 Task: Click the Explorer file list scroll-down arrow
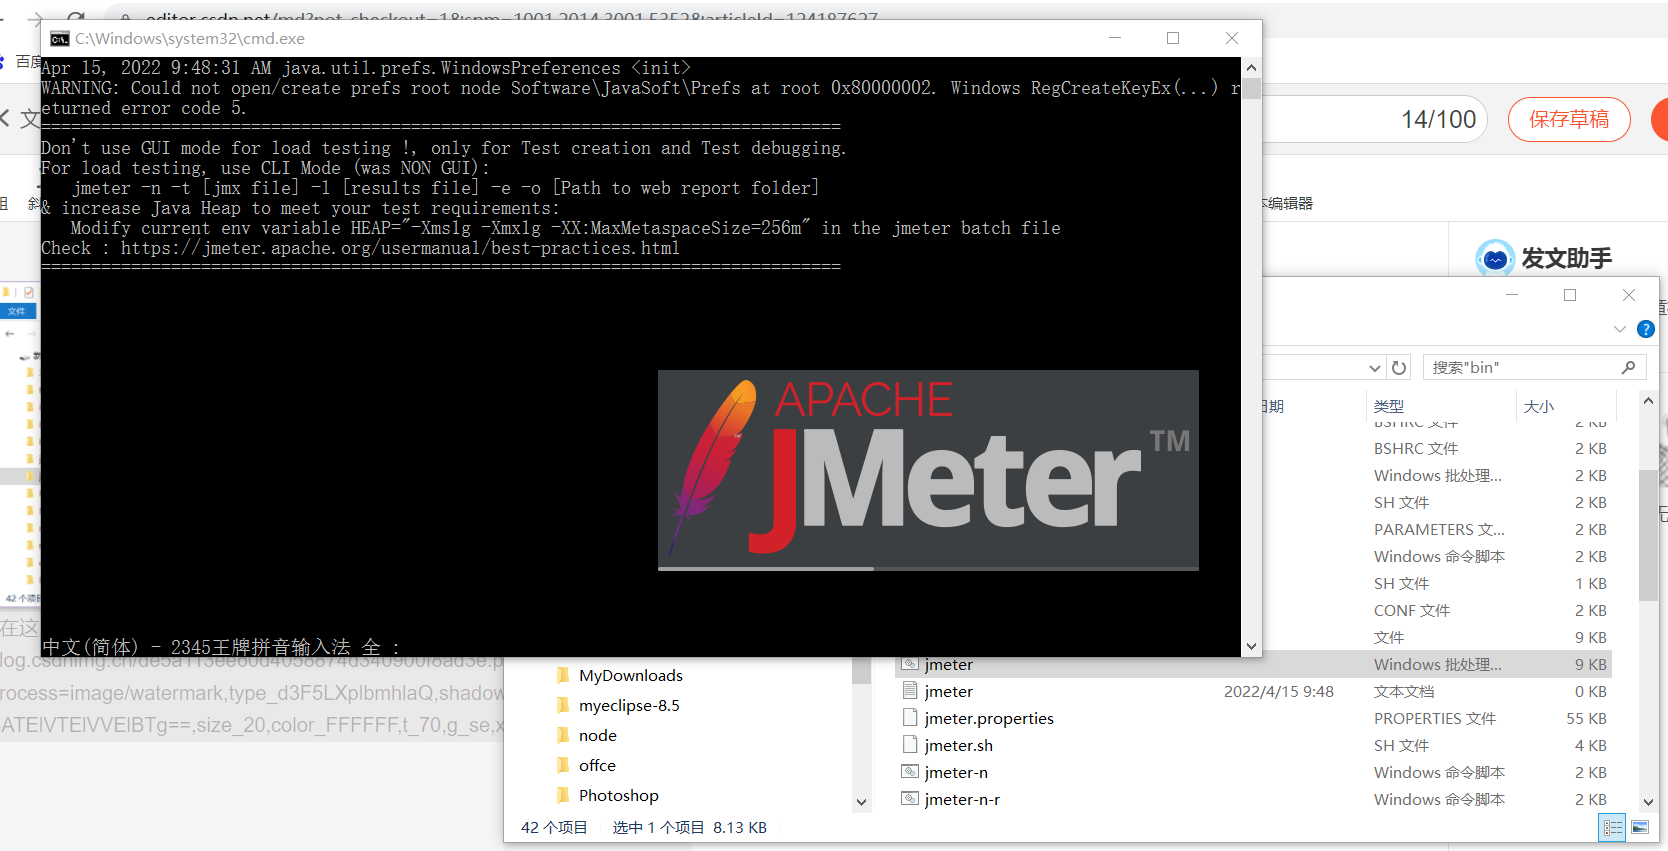tap(1648, 801)
